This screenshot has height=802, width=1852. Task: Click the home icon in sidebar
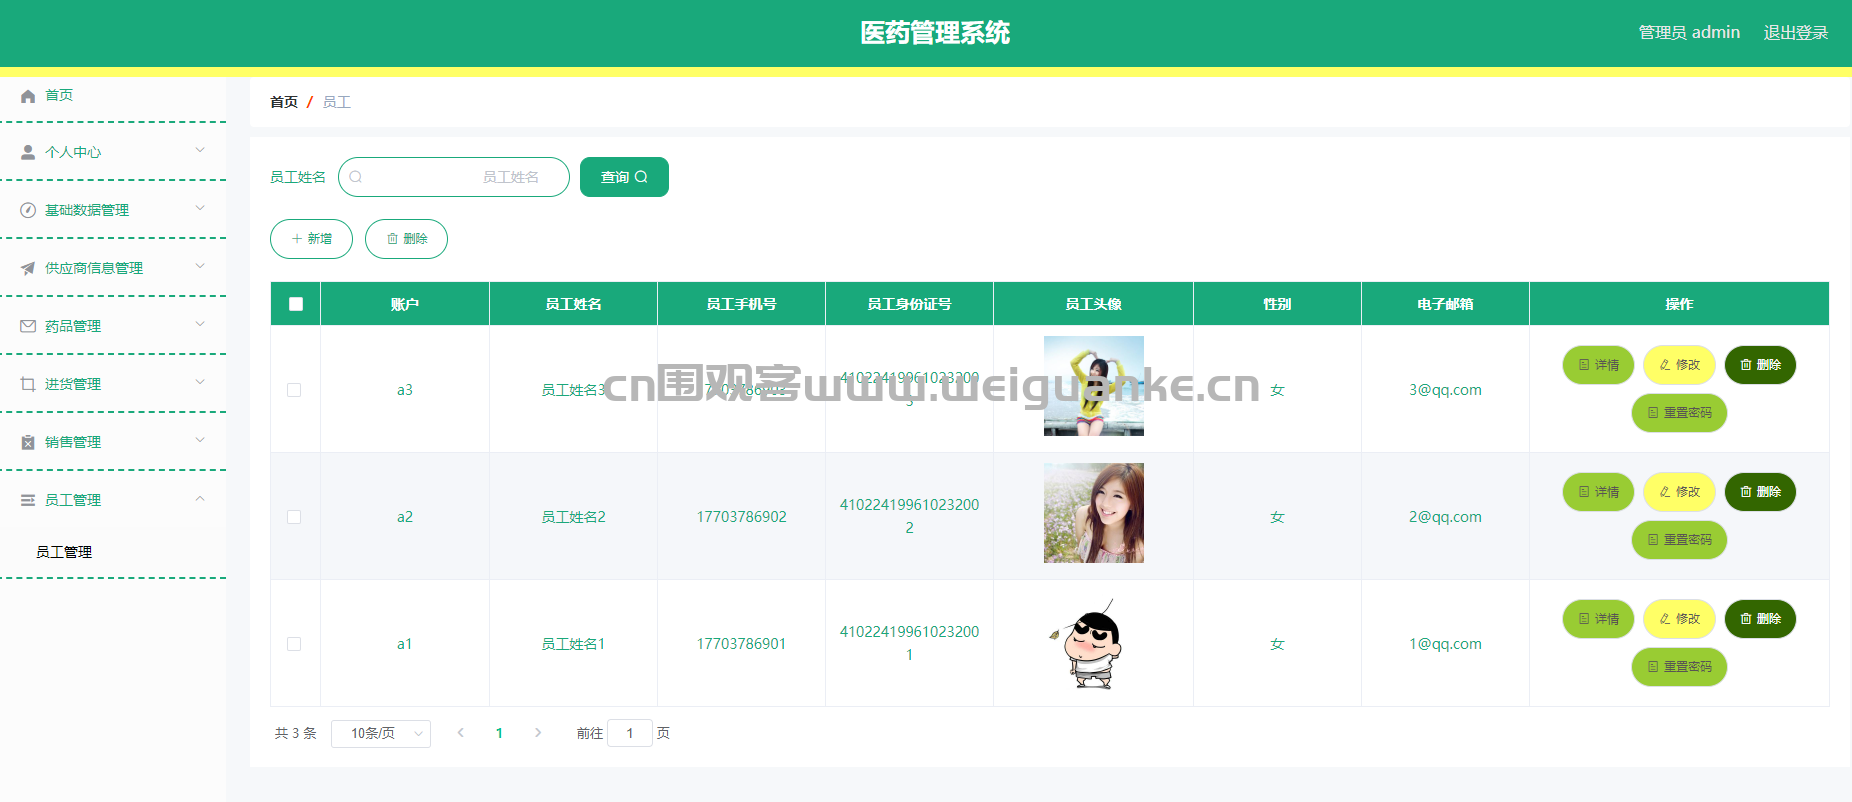(28, 96)
